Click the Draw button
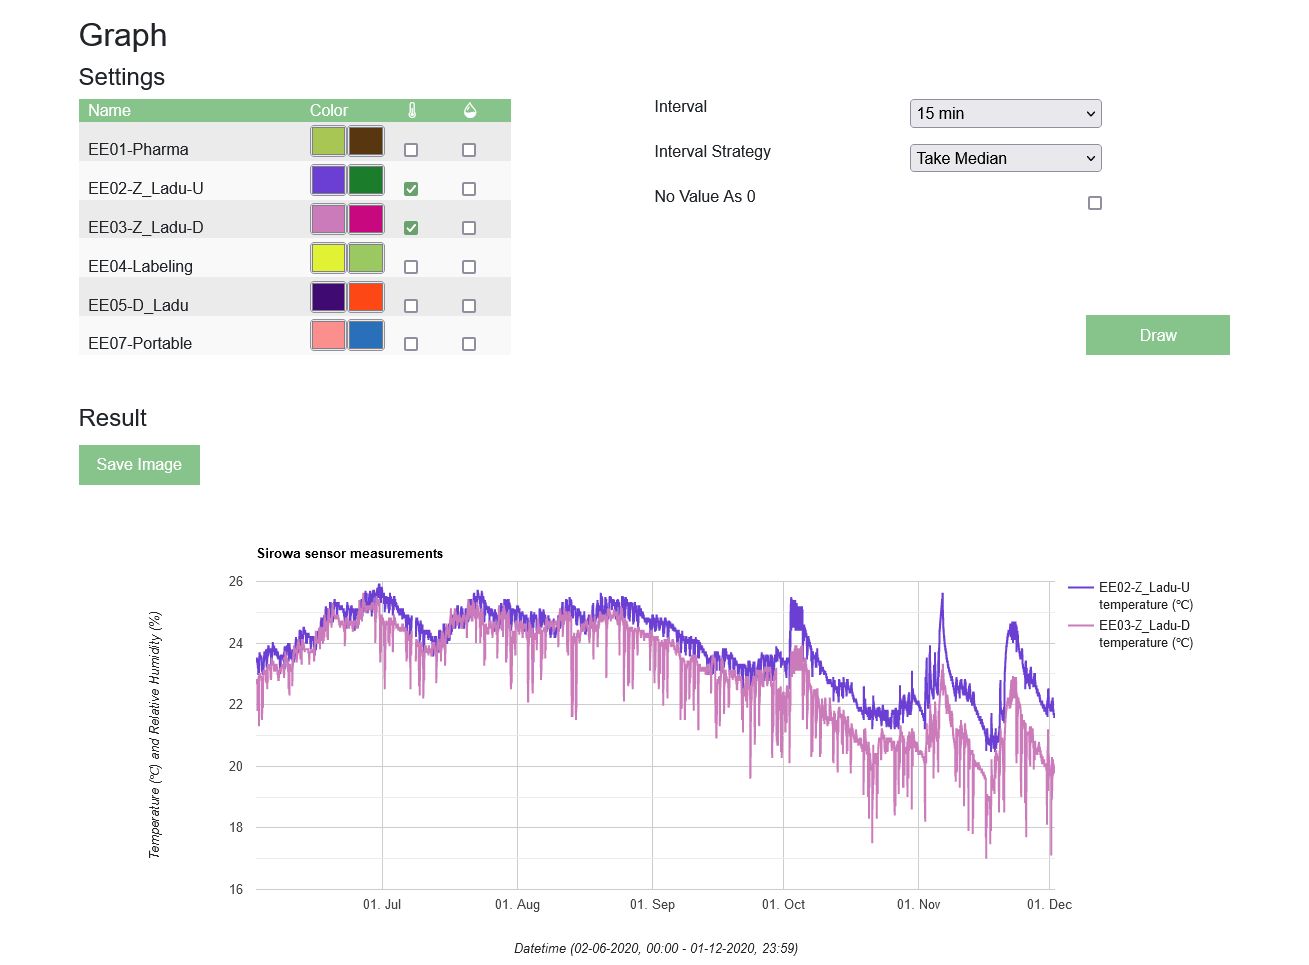 point(1158,335)
